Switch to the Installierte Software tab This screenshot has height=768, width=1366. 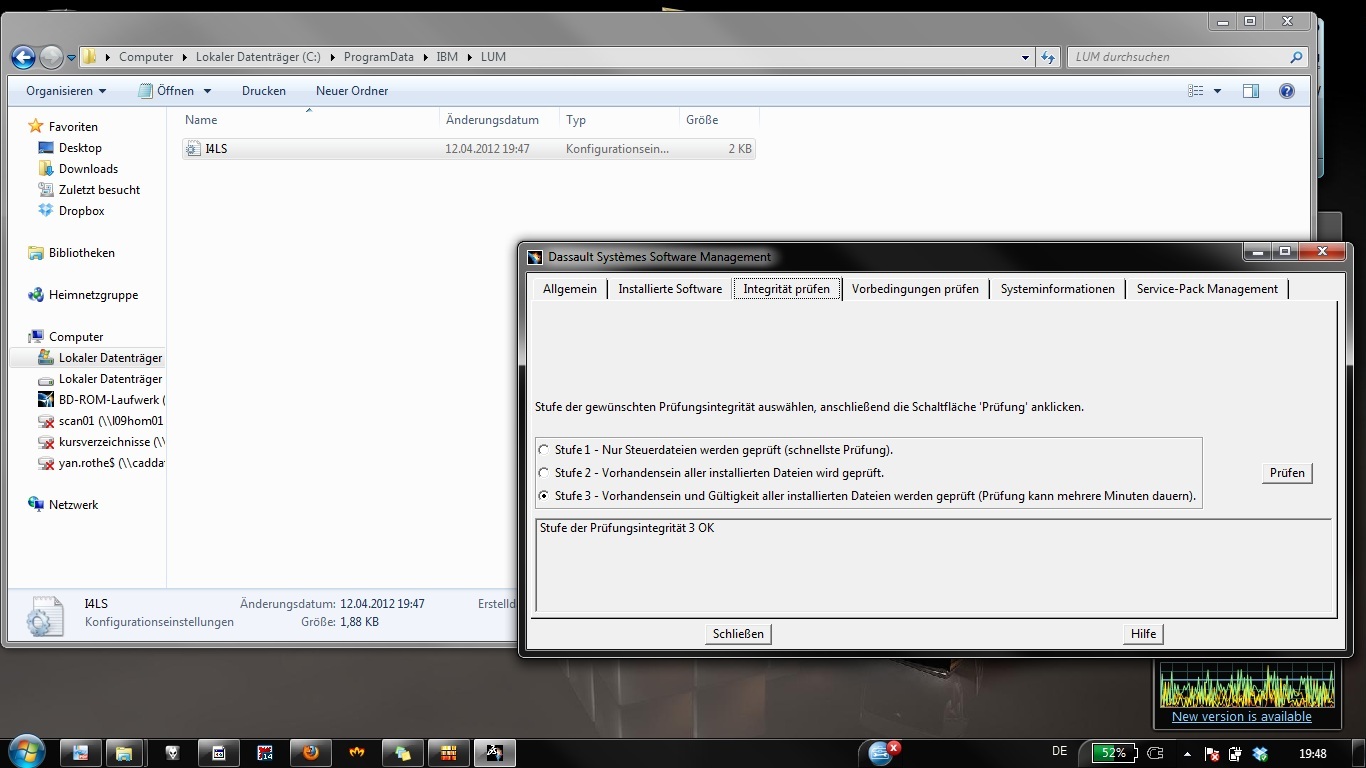click(670, 289)
